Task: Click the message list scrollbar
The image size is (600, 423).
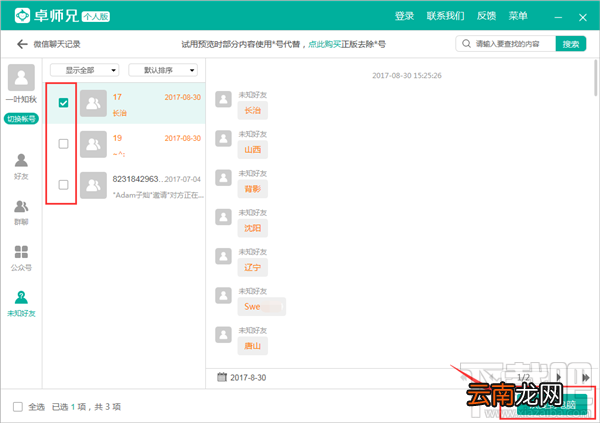Action: point(596,78)
